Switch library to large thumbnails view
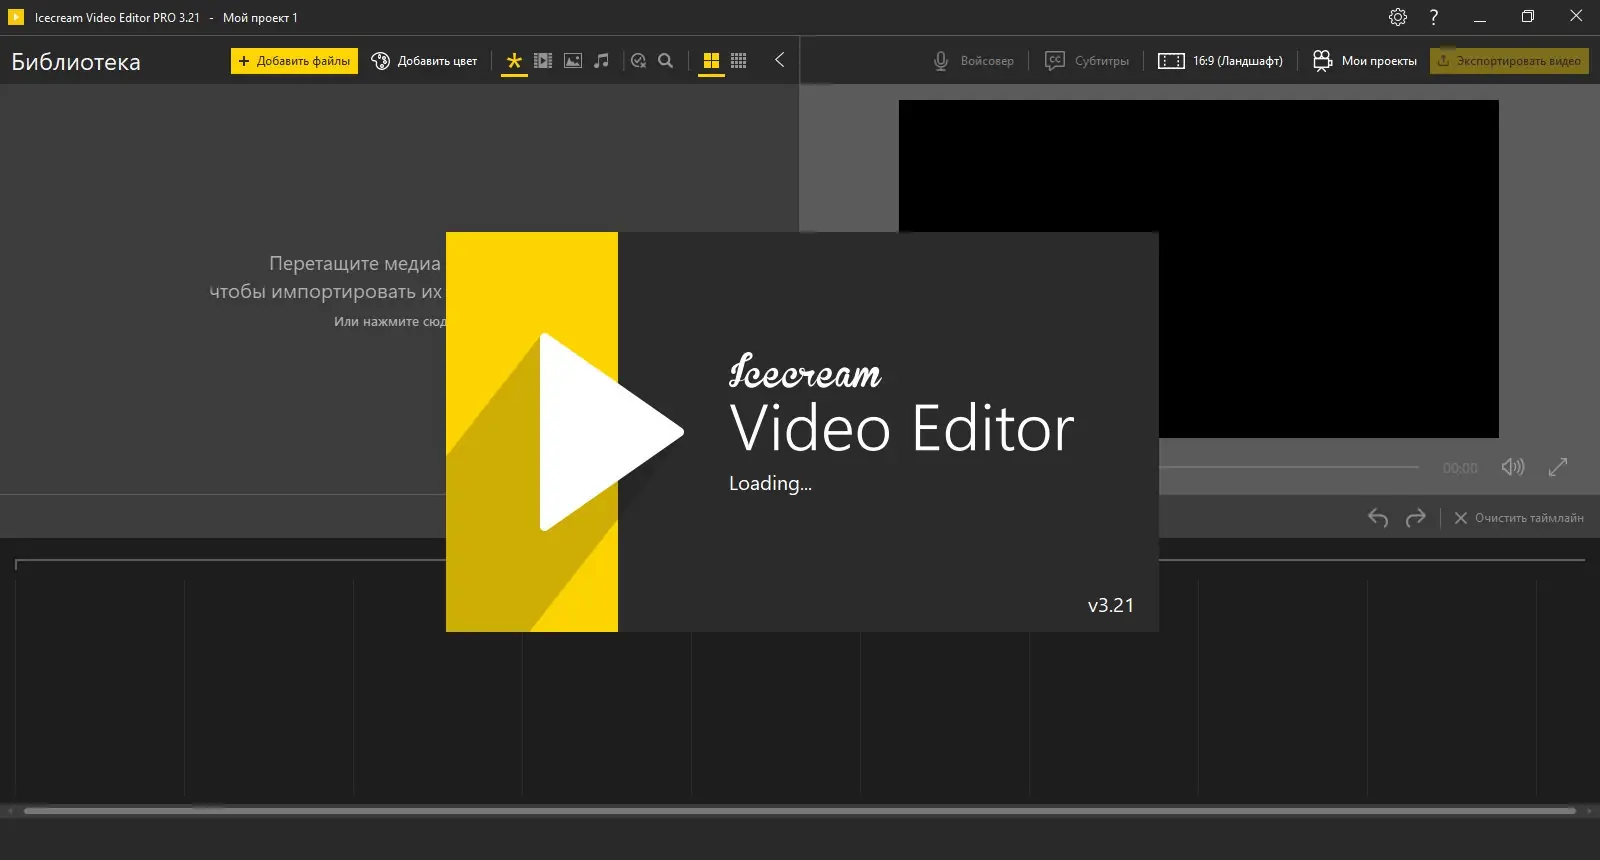The height and width of the screenshot is (860, 1600). [711, 61]
